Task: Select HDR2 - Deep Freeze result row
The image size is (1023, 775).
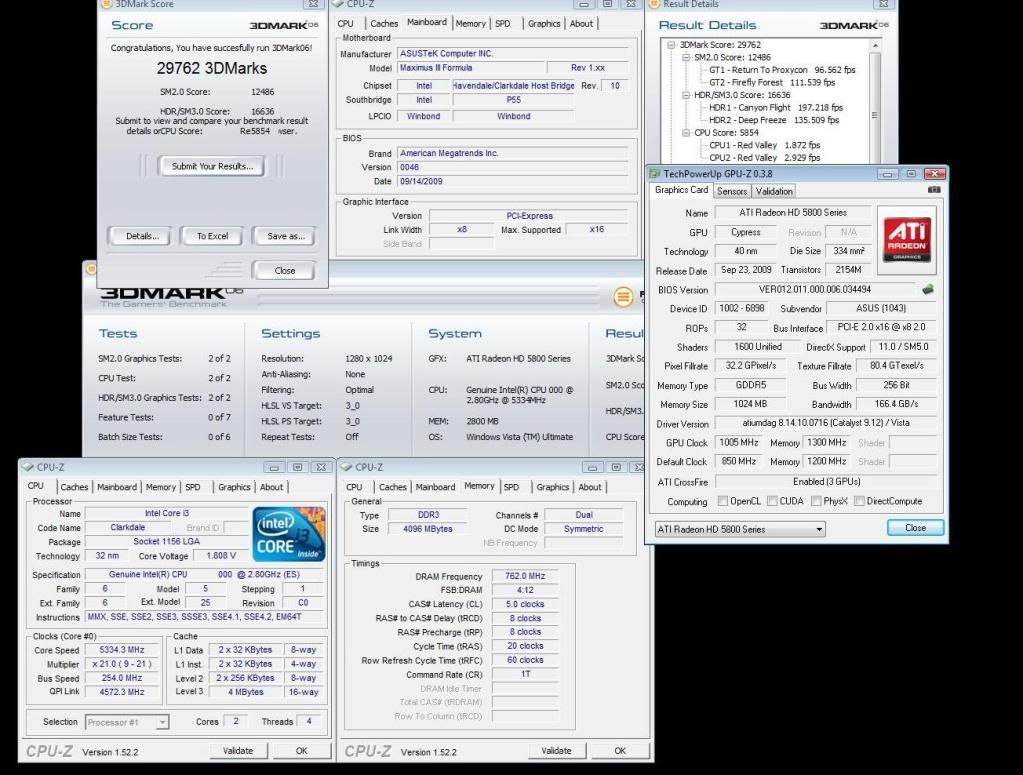Action: 774,120
